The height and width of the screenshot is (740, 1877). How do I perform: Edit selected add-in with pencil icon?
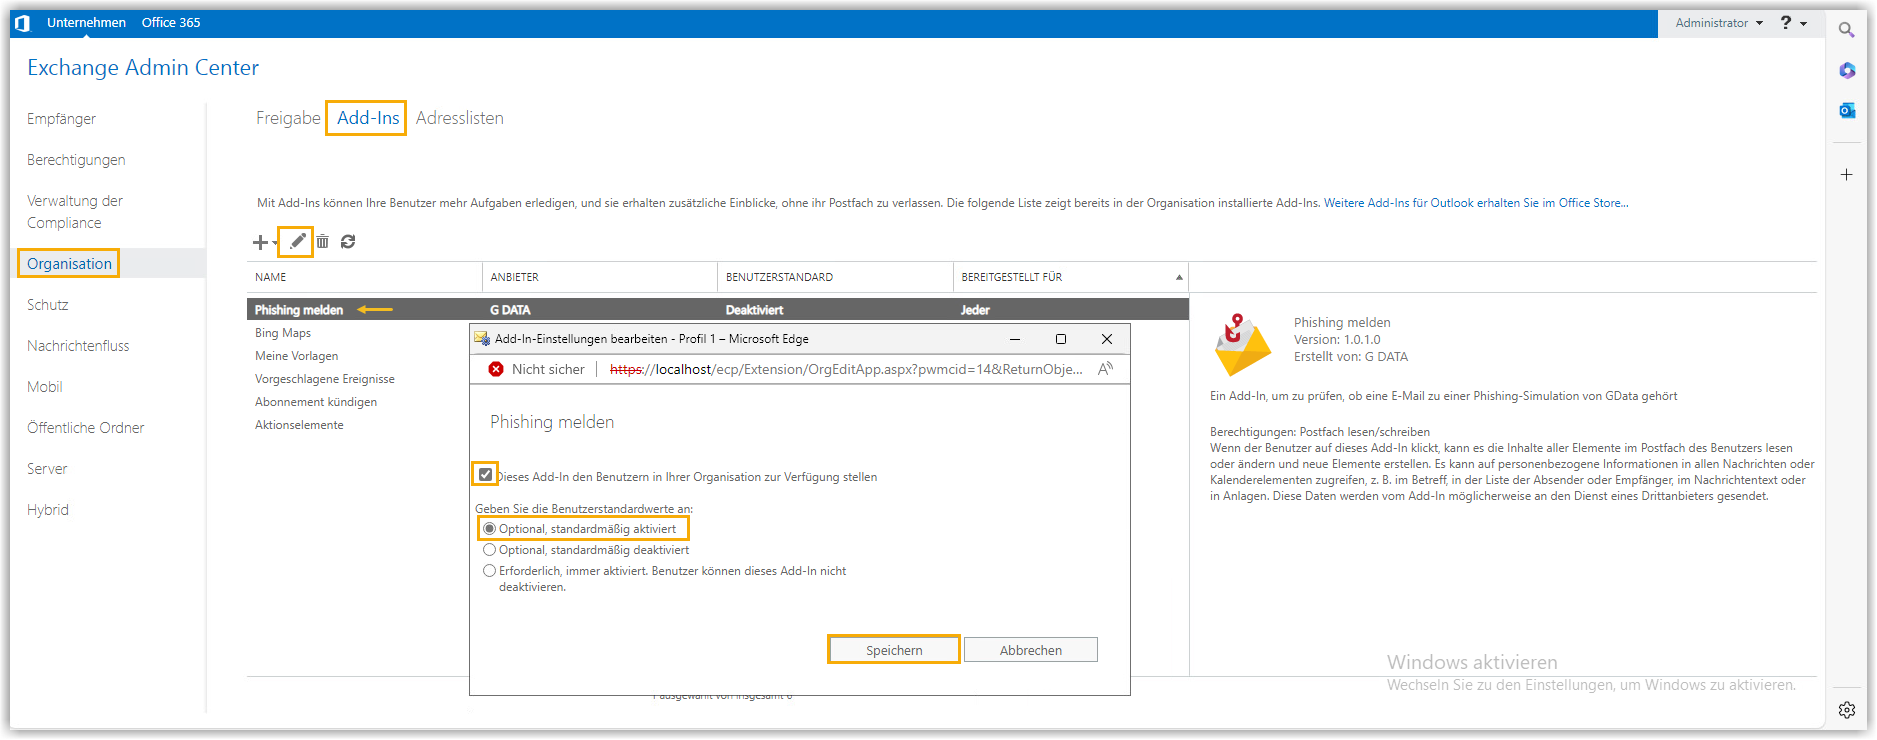click(297, 241)
